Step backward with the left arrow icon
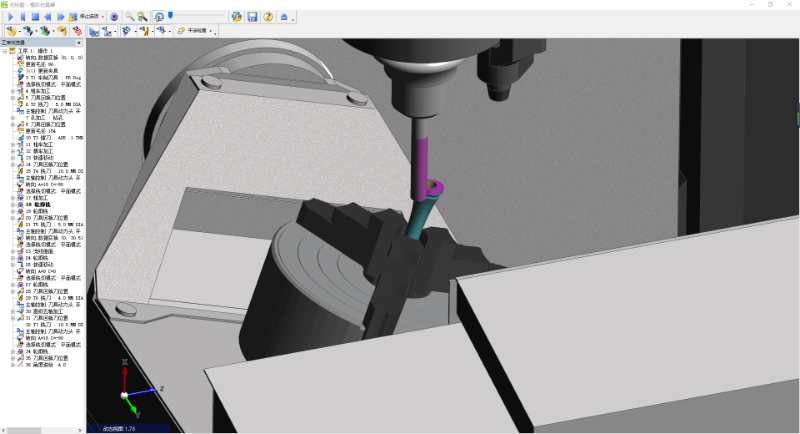Image resolution: width=800 pixels, height=434 pixels. 48,17
